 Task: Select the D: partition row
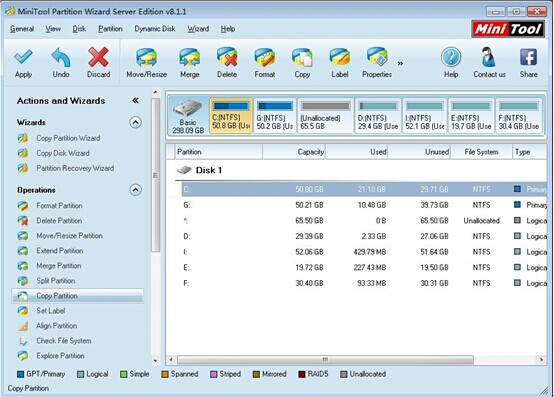pos(364,236)
